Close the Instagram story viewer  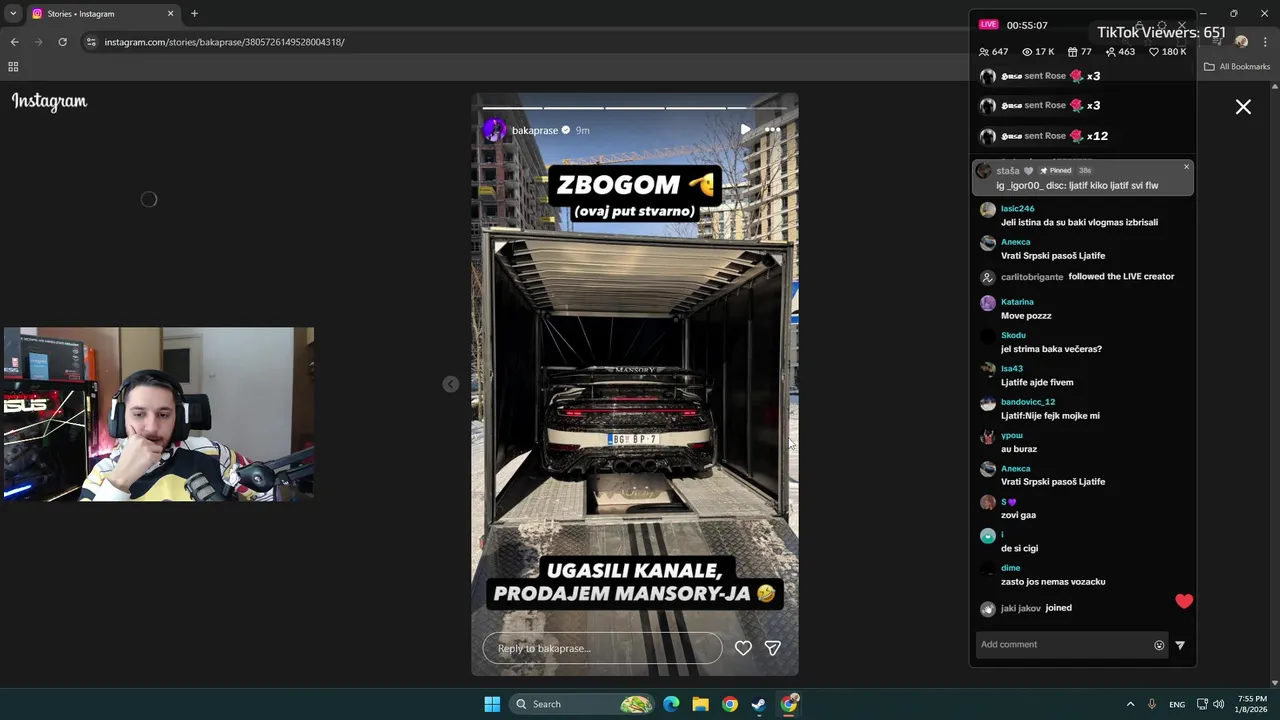coord(1243,107)
